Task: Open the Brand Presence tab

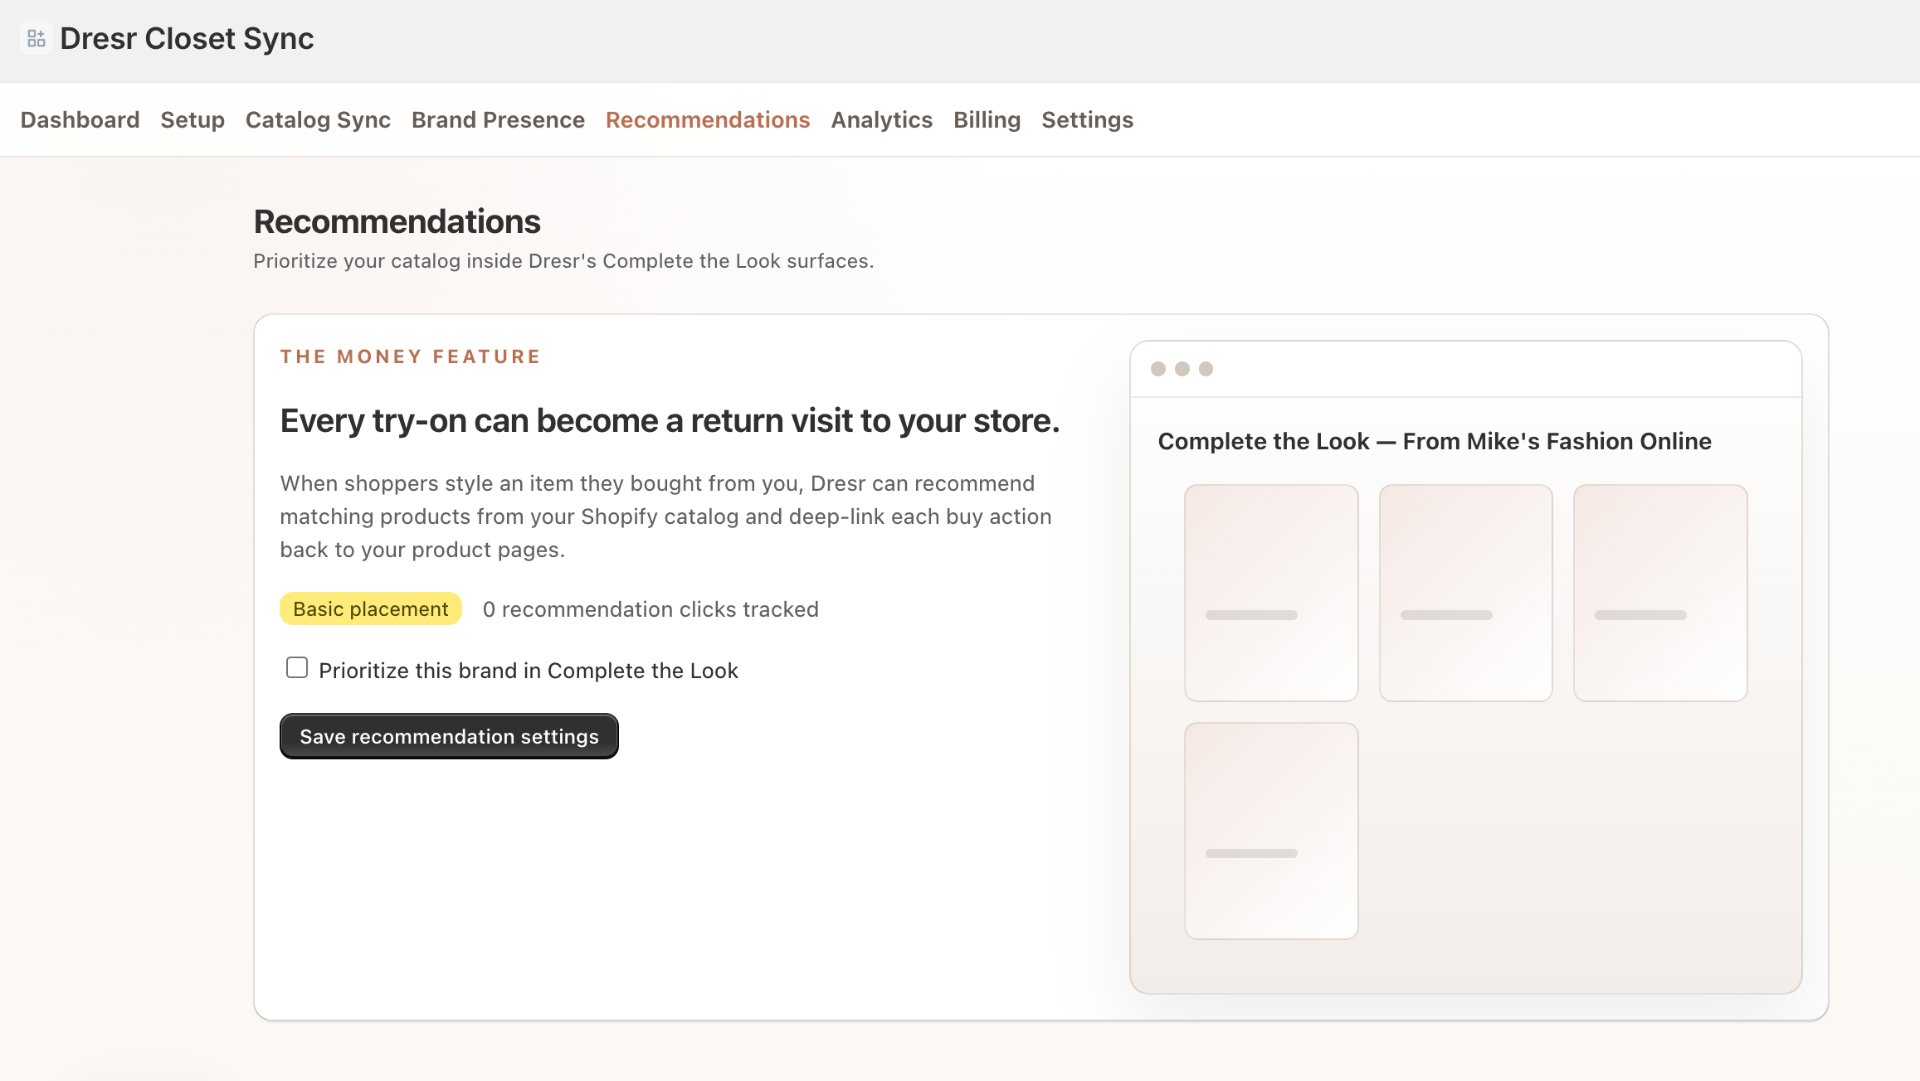Action: coord(498,120)
